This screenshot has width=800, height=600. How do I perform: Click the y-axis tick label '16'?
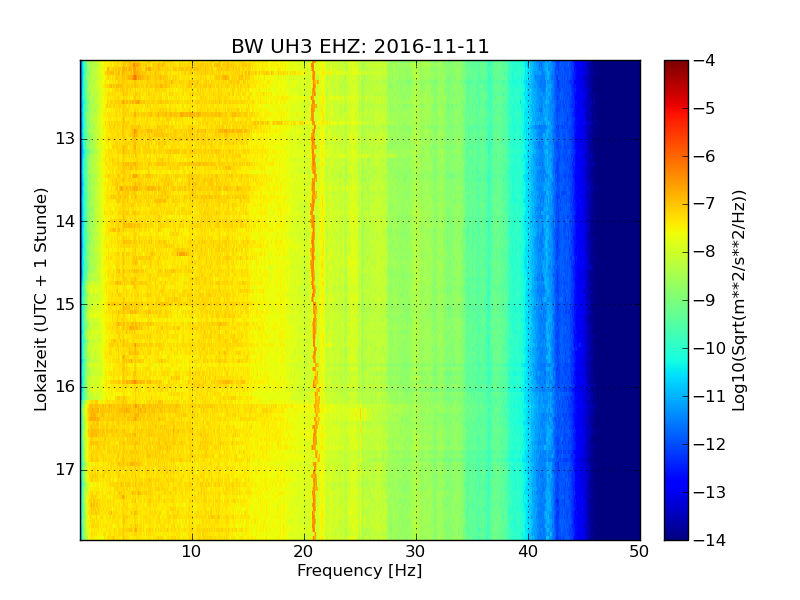pyautogui.click(x=65, y=387)
